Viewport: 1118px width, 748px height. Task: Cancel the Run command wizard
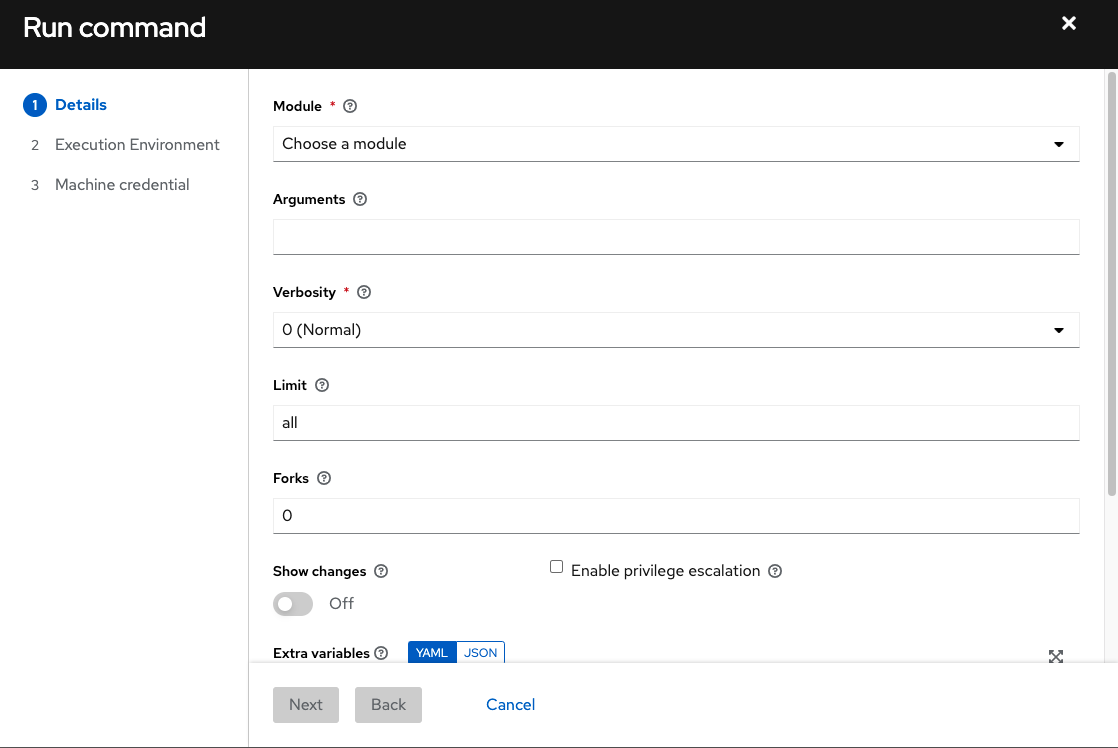tap(510, 704)
